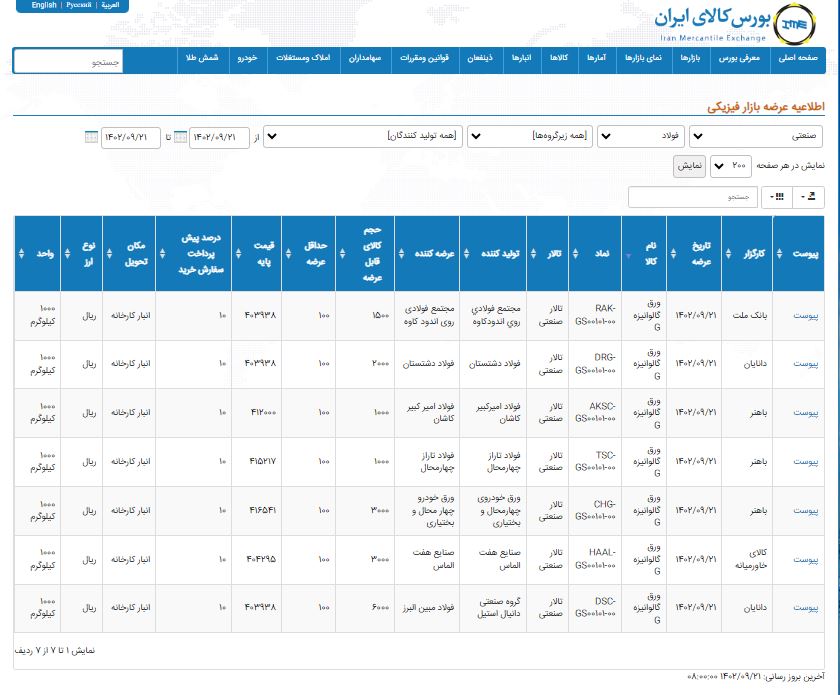
Task: Sort by حداقل عرضه (minimum offering) column
Action: coord(309,253)
